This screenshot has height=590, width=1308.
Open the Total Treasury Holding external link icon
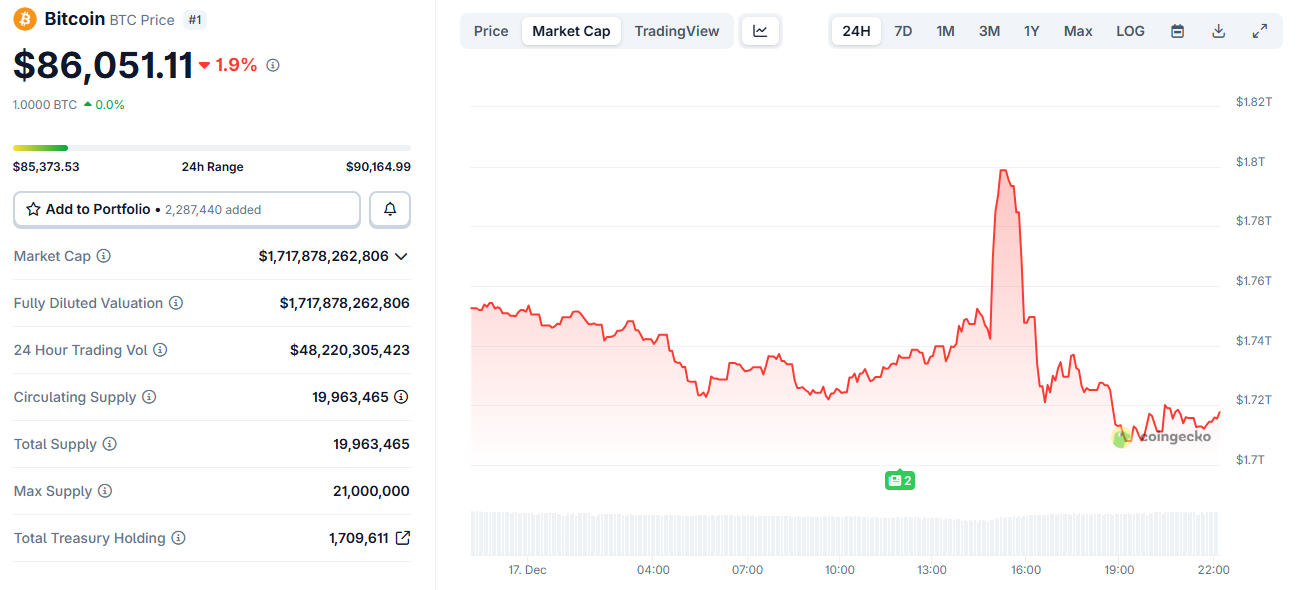[x=402, y=538]
